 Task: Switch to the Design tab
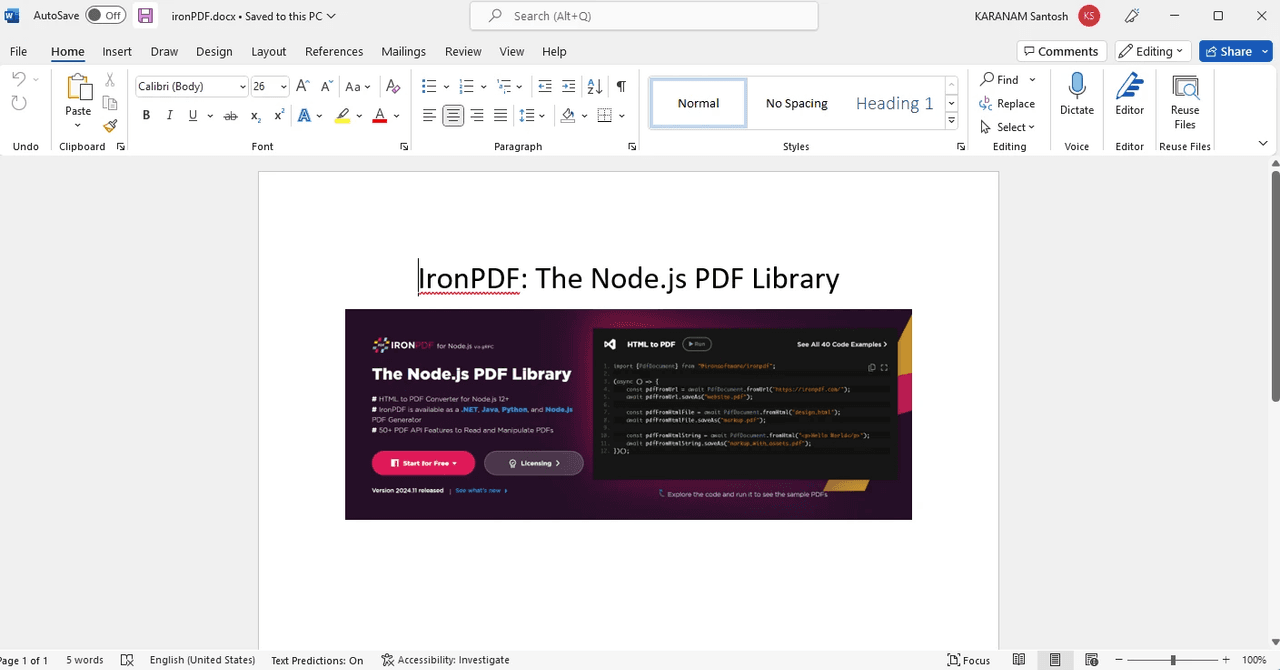214,51
